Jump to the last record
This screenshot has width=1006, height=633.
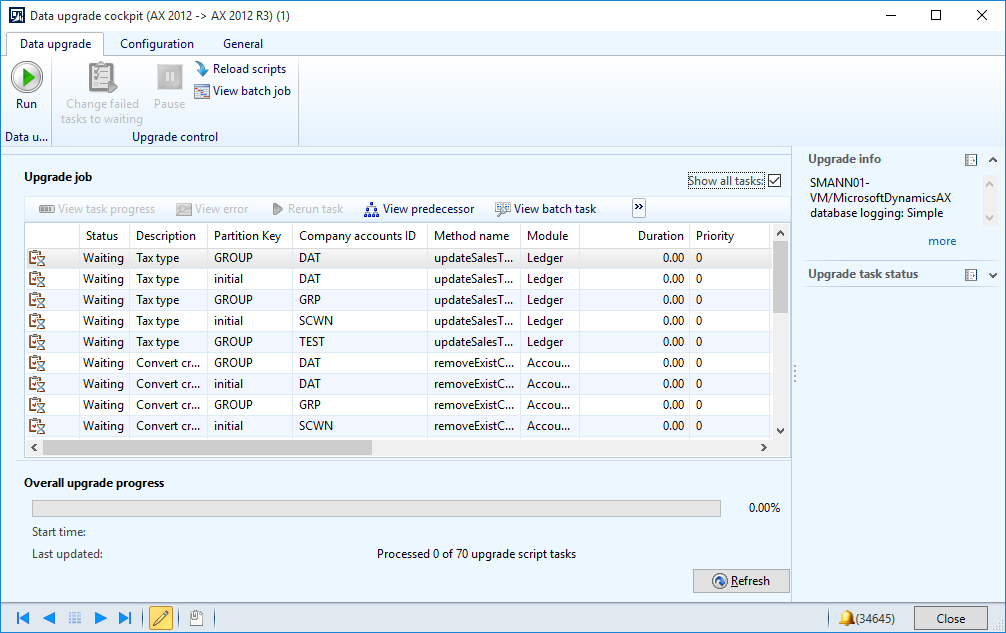click(x=125, y=618)
